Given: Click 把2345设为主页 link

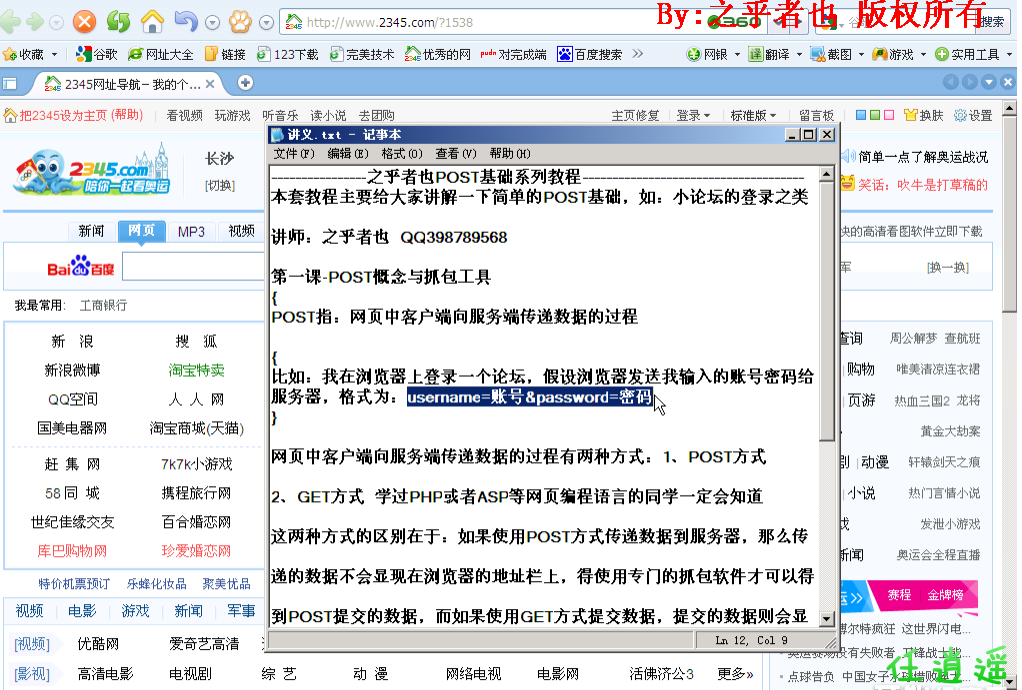Looking at the screenshot, I should click(x=64, y=115).
